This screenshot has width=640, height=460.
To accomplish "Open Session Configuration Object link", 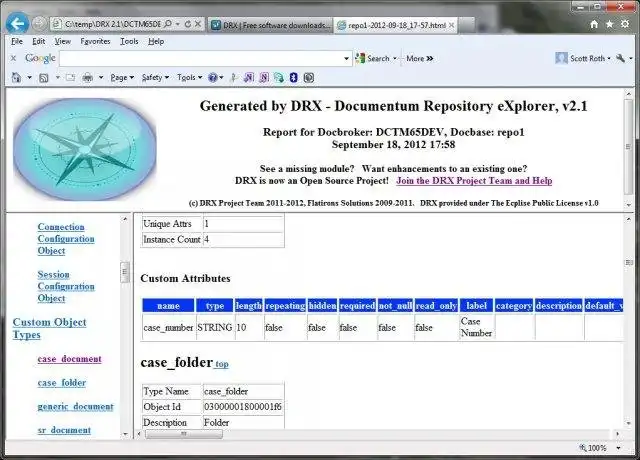I will (66, 286).
